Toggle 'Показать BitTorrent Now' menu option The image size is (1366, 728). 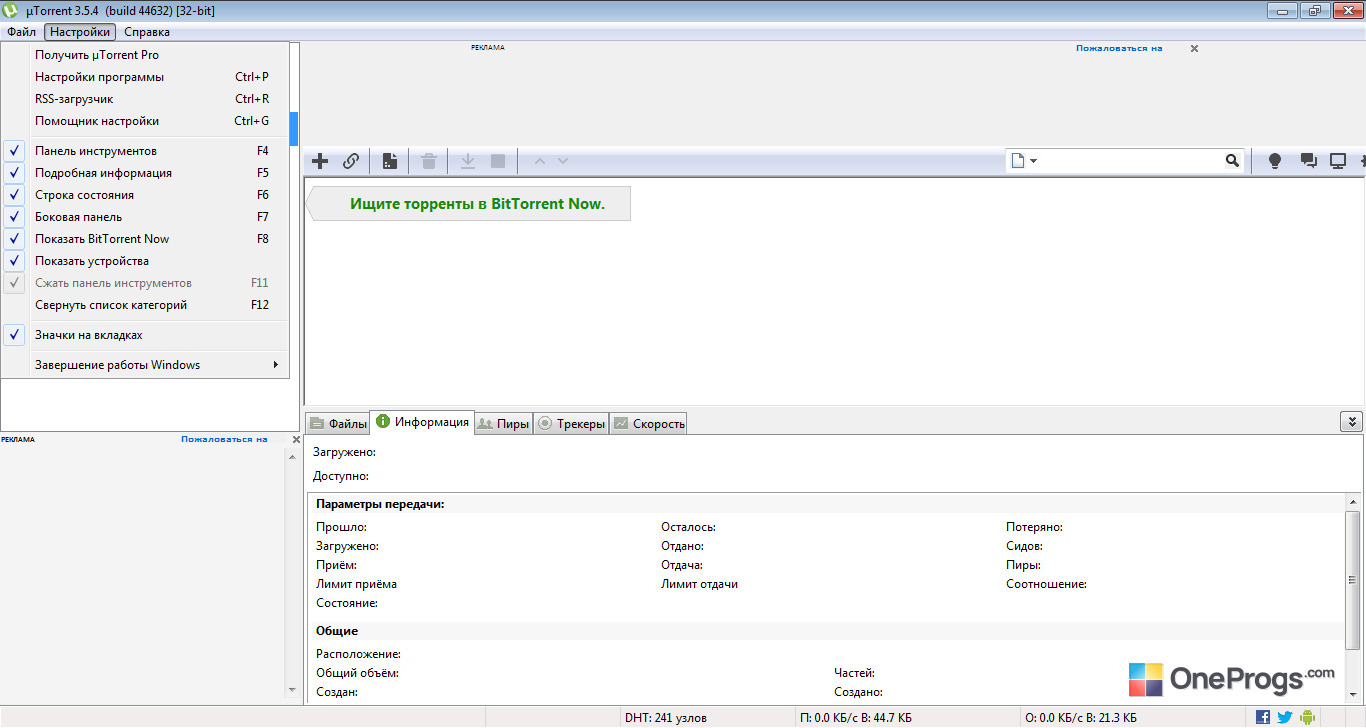coord(145,239)
